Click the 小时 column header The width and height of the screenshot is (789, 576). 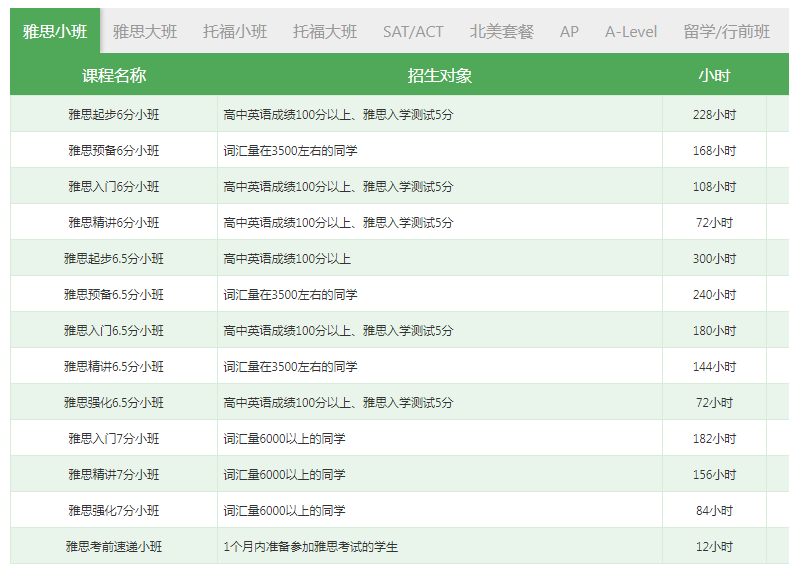coord(714,76)
